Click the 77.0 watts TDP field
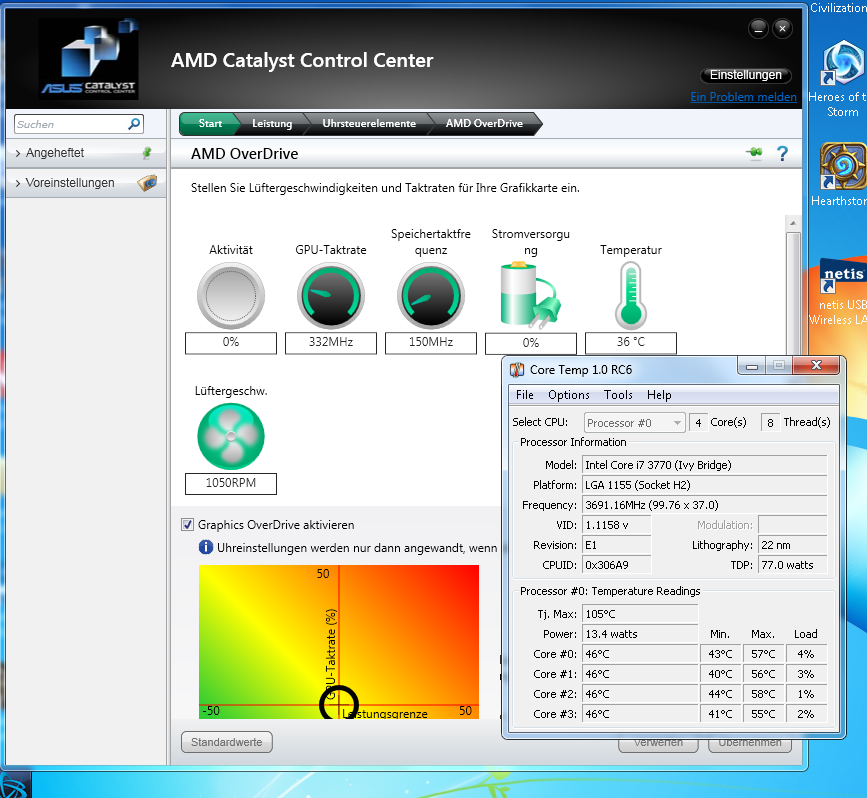The width and height of the screenshot is (867, 798). pyautogui.click(x=792, y=565)
